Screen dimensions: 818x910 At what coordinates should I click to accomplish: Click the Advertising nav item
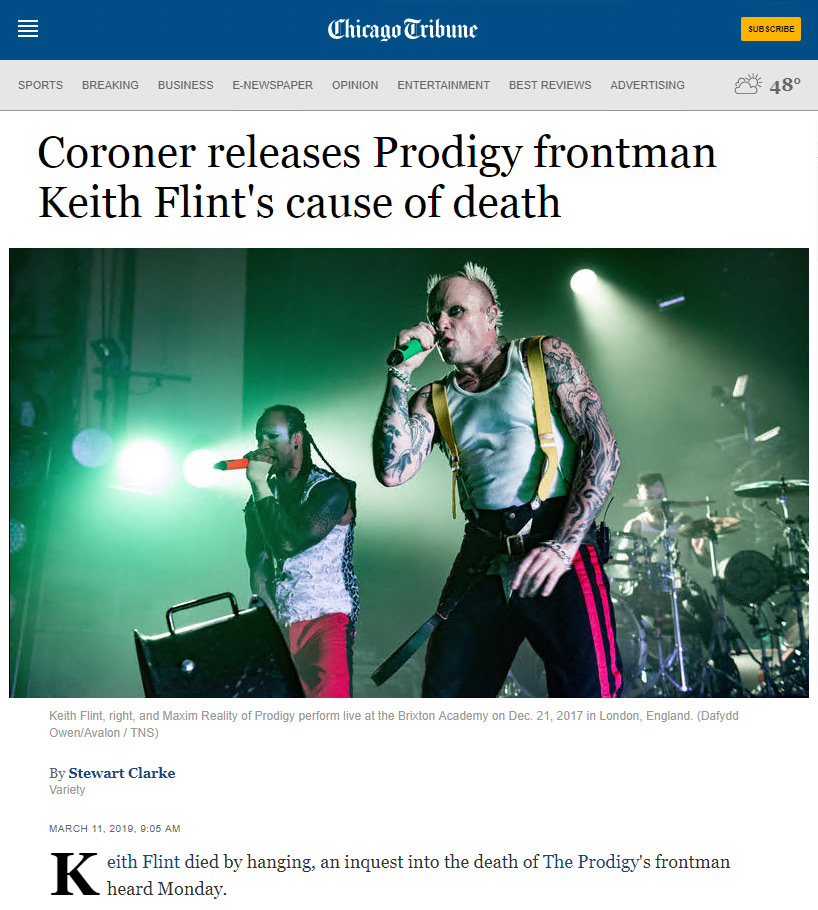647,85
